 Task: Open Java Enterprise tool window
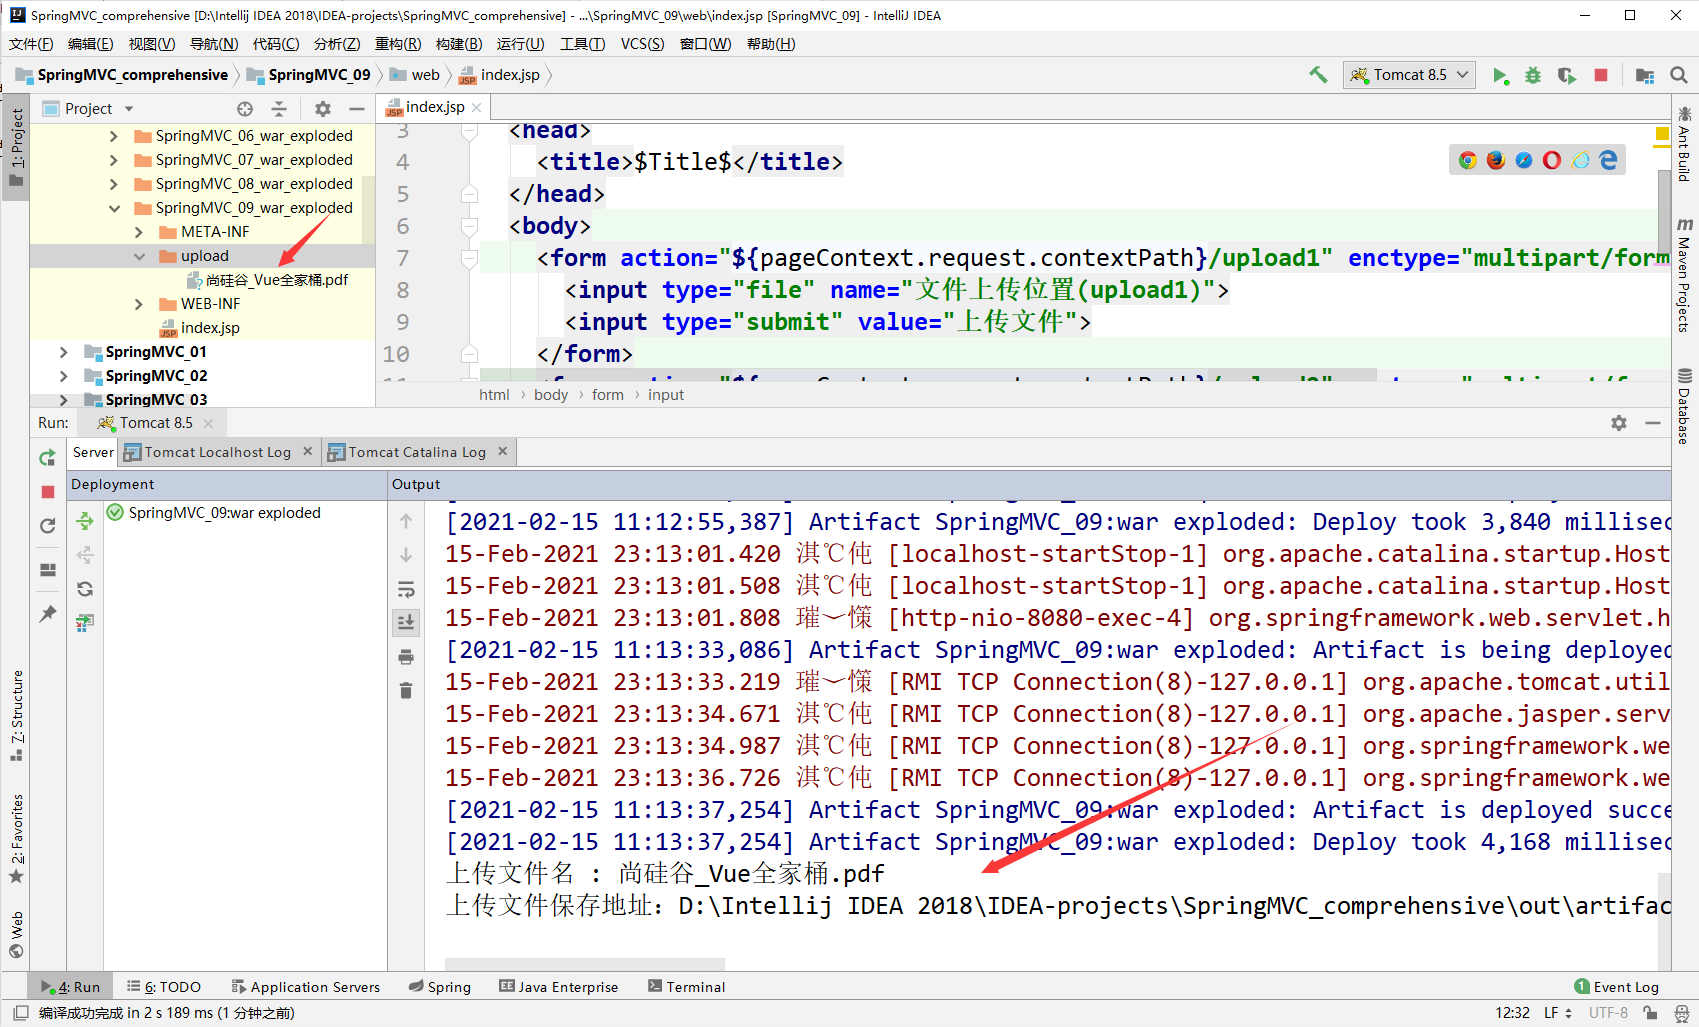click(x=559, y=987)
